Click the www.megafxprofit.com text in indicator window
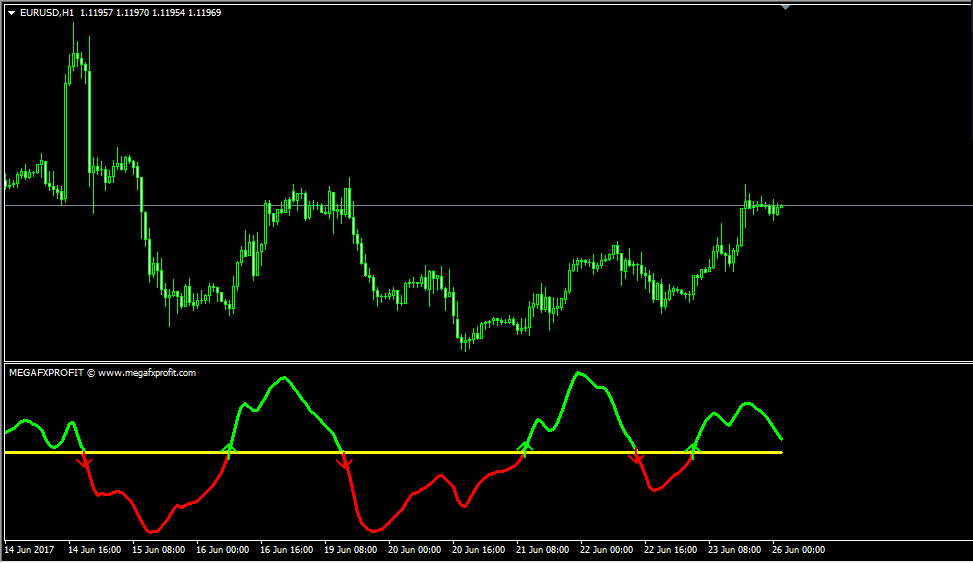Viewport: 973px width, 563px height. (147, 373)
